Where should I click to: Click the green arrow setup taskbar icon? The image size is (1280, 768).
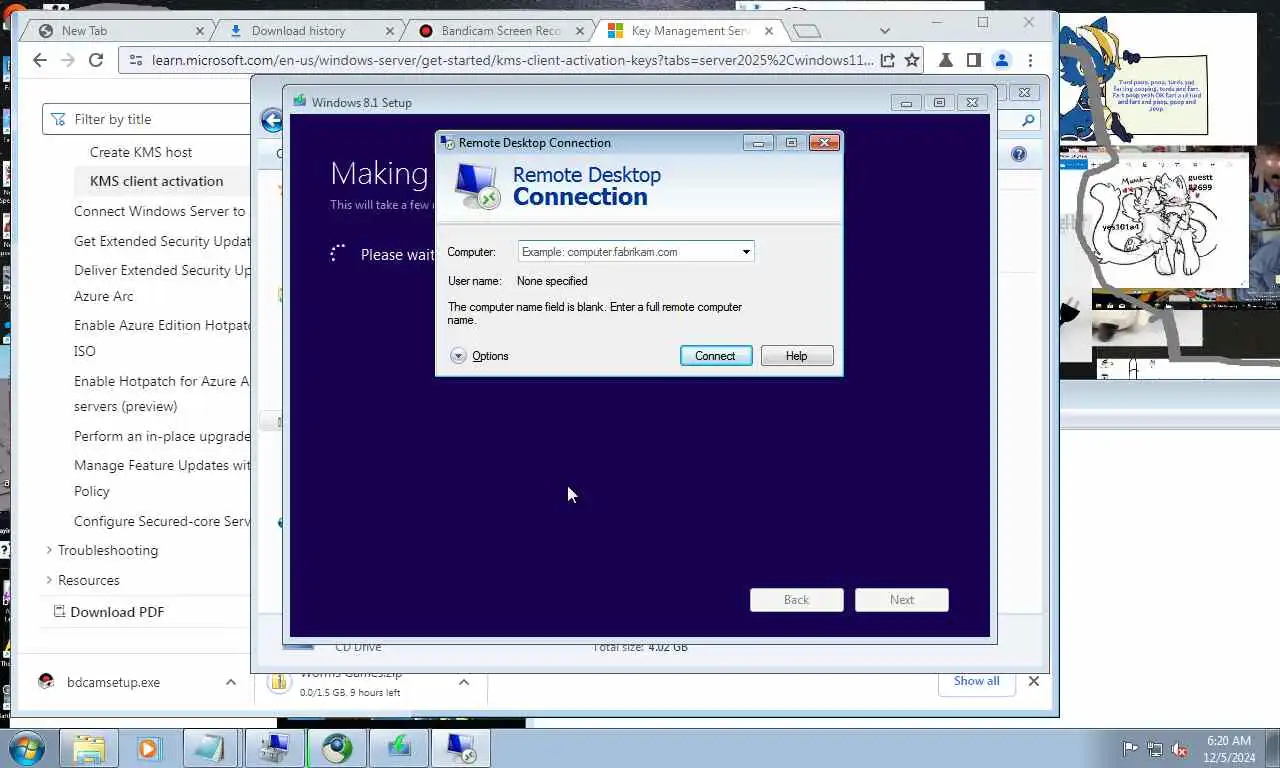pyautogui.click(x=399, y=748)
